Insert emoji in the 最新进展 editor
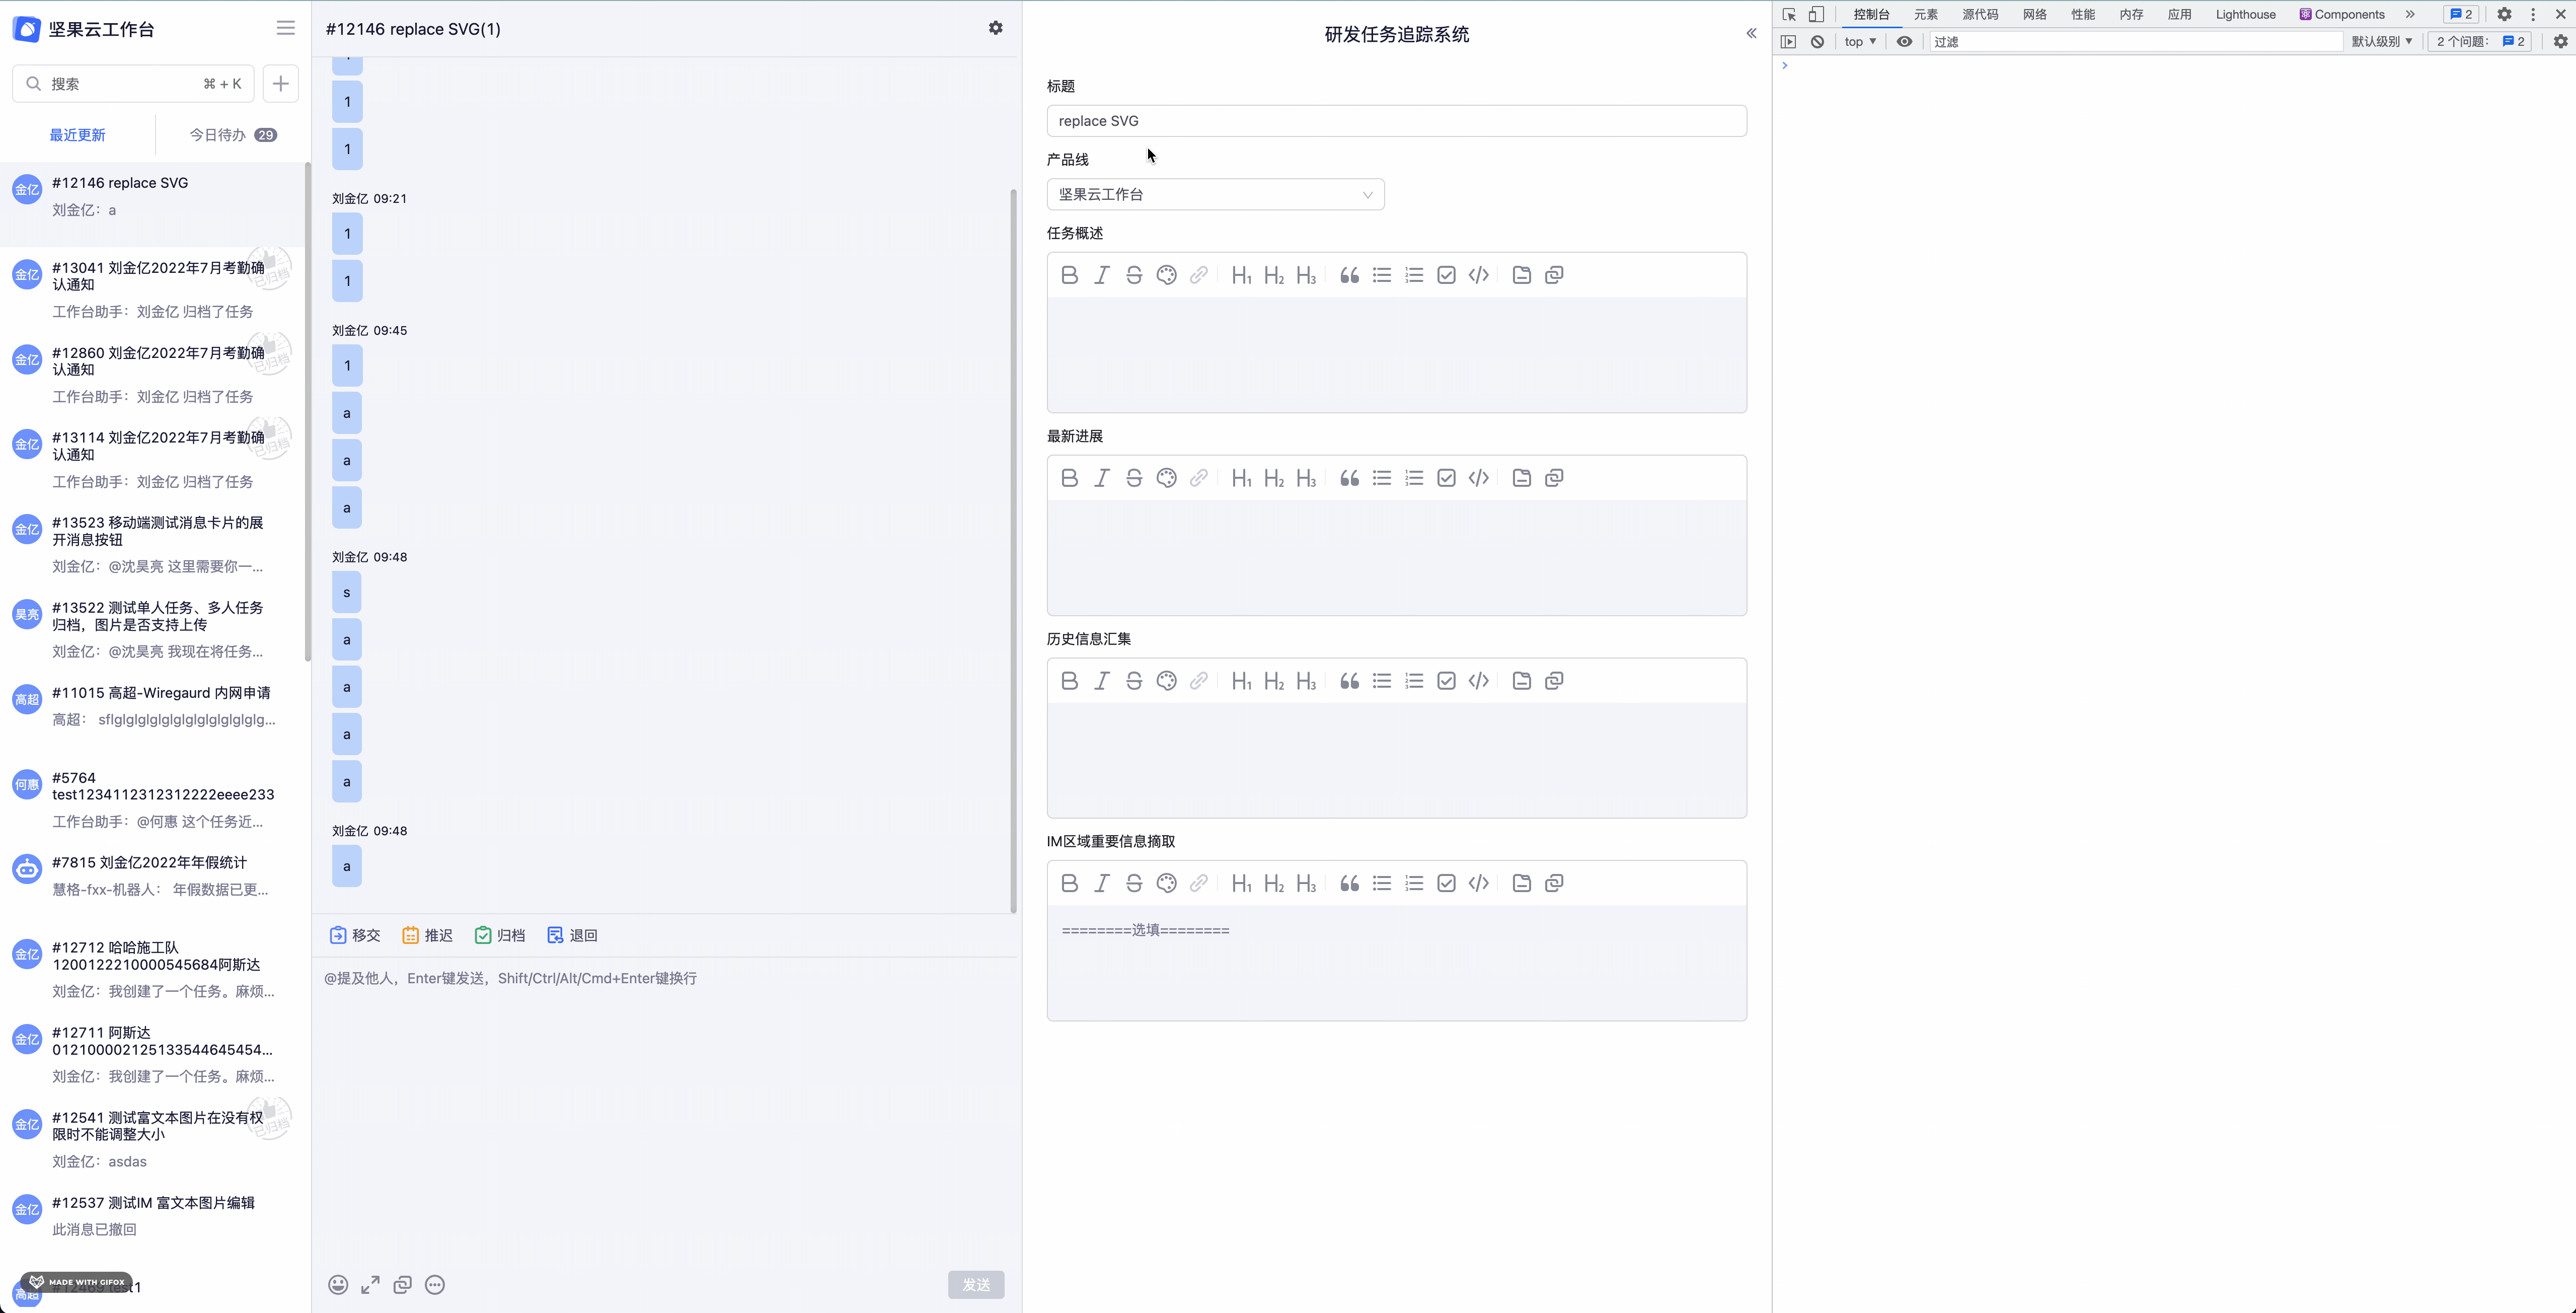2576x1313 pixels. point(1166,478)
